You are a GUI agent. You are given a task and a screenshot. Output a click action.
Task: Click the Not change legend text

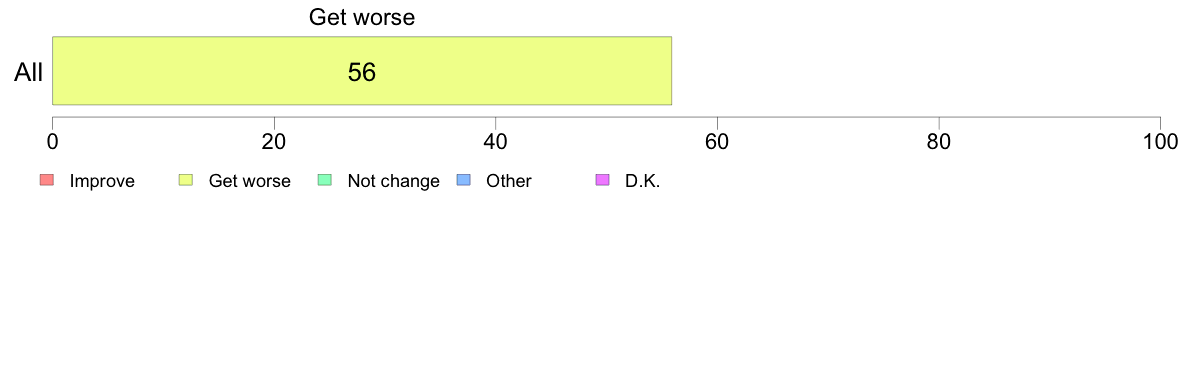(393, 181)
